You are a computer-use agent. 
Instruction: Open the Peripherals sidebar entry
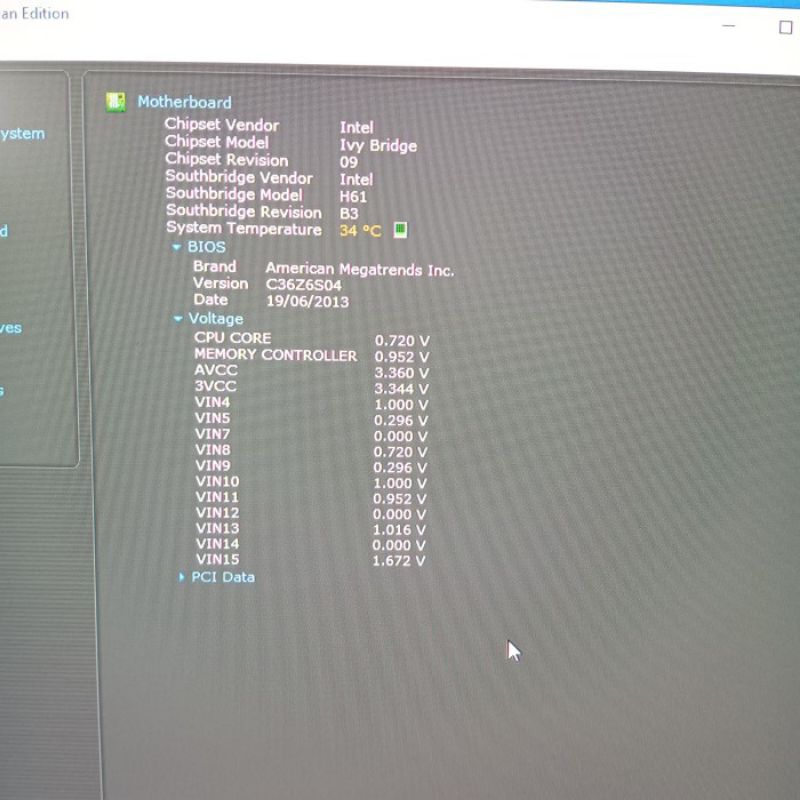click(2, 391)
